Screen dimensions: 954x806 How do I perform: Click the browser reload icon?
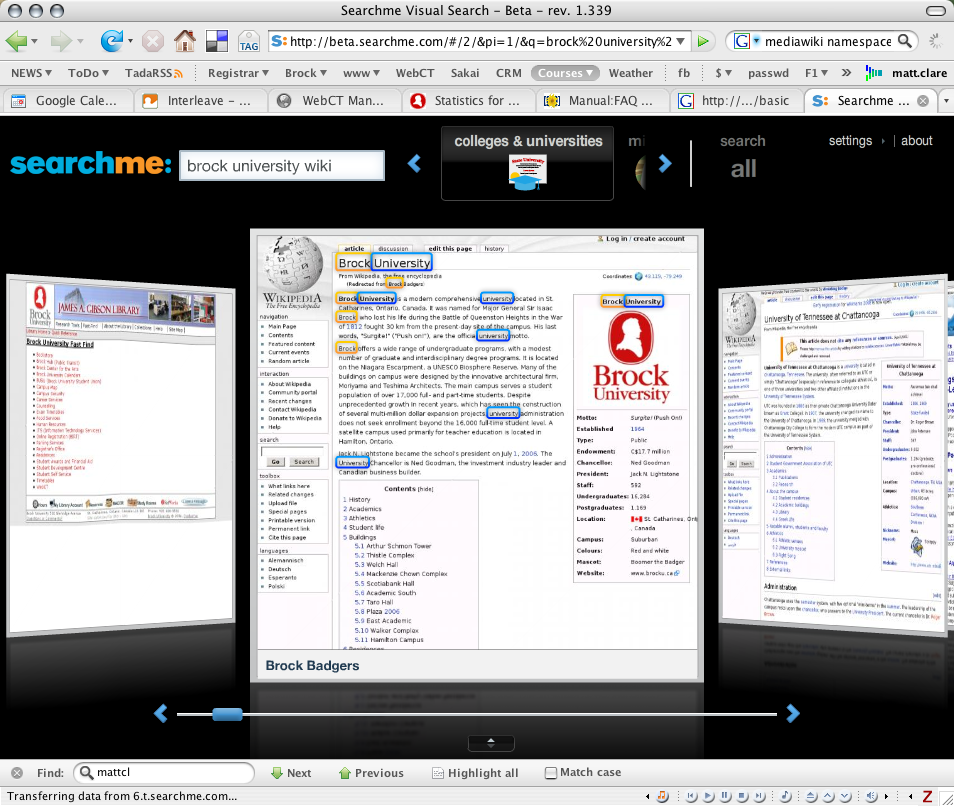pos(112,41)
